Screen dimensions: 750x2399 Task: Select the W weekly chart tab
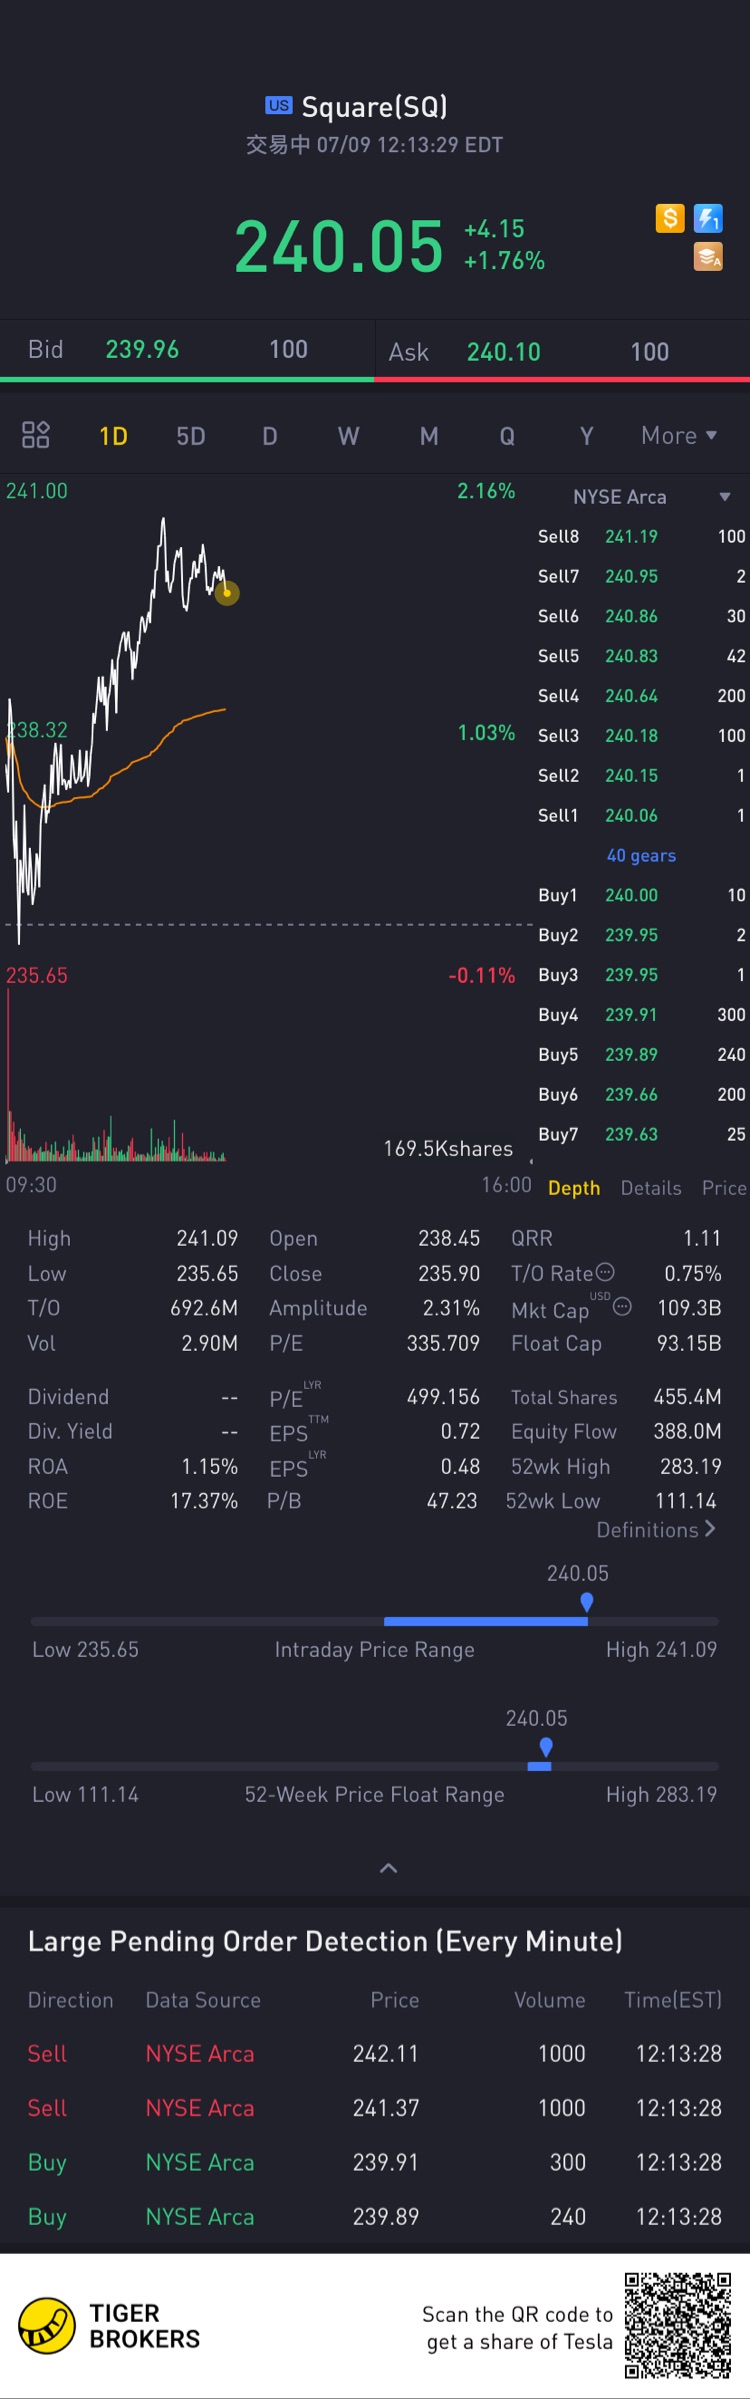tap(348, 437)
